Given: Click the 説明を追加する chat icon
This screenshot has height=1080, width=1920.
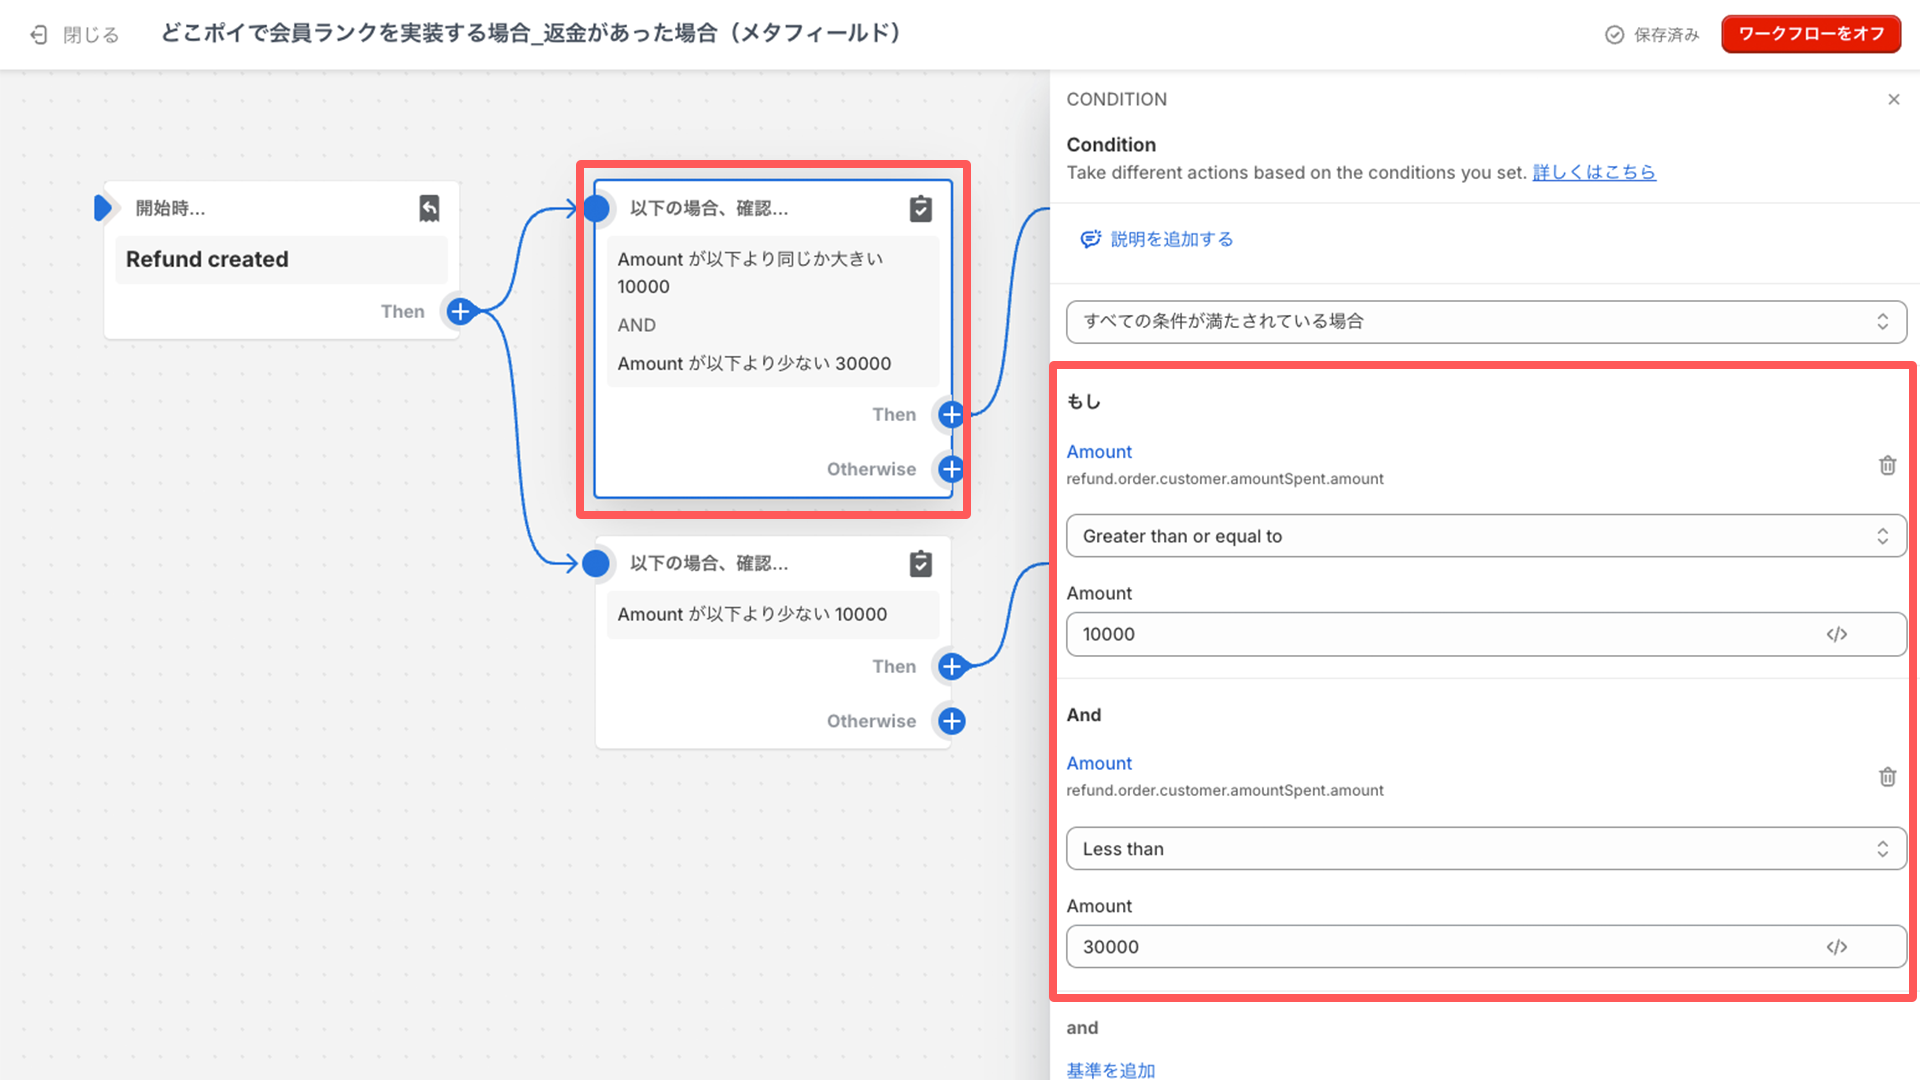Looking at the screenshot, I should tap(1090, 239).
